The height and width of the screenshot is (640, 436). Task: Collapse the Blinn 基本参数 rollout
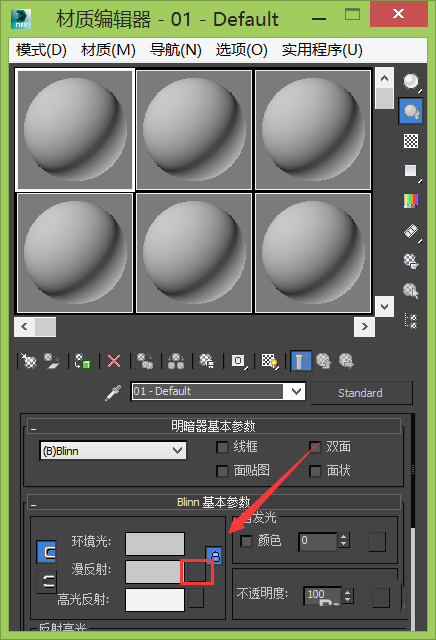tap(214, 502)
